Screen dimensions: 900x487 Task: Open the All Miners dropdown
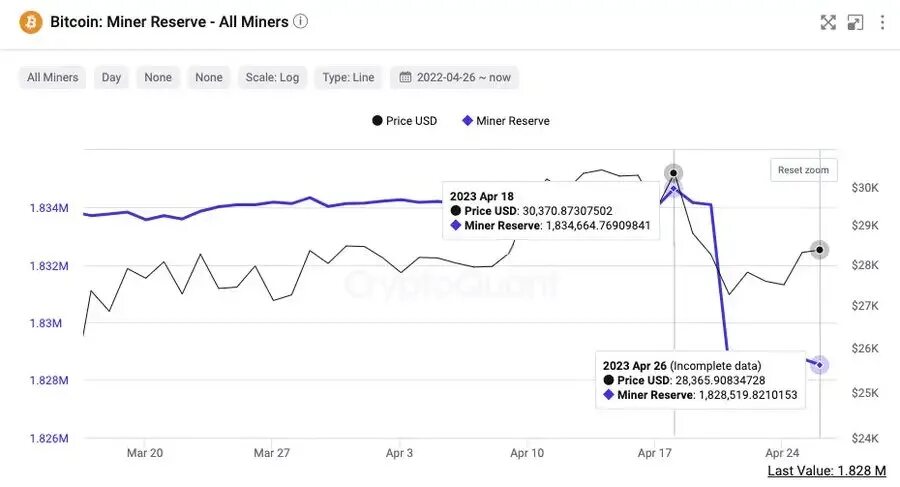[52, 77]
